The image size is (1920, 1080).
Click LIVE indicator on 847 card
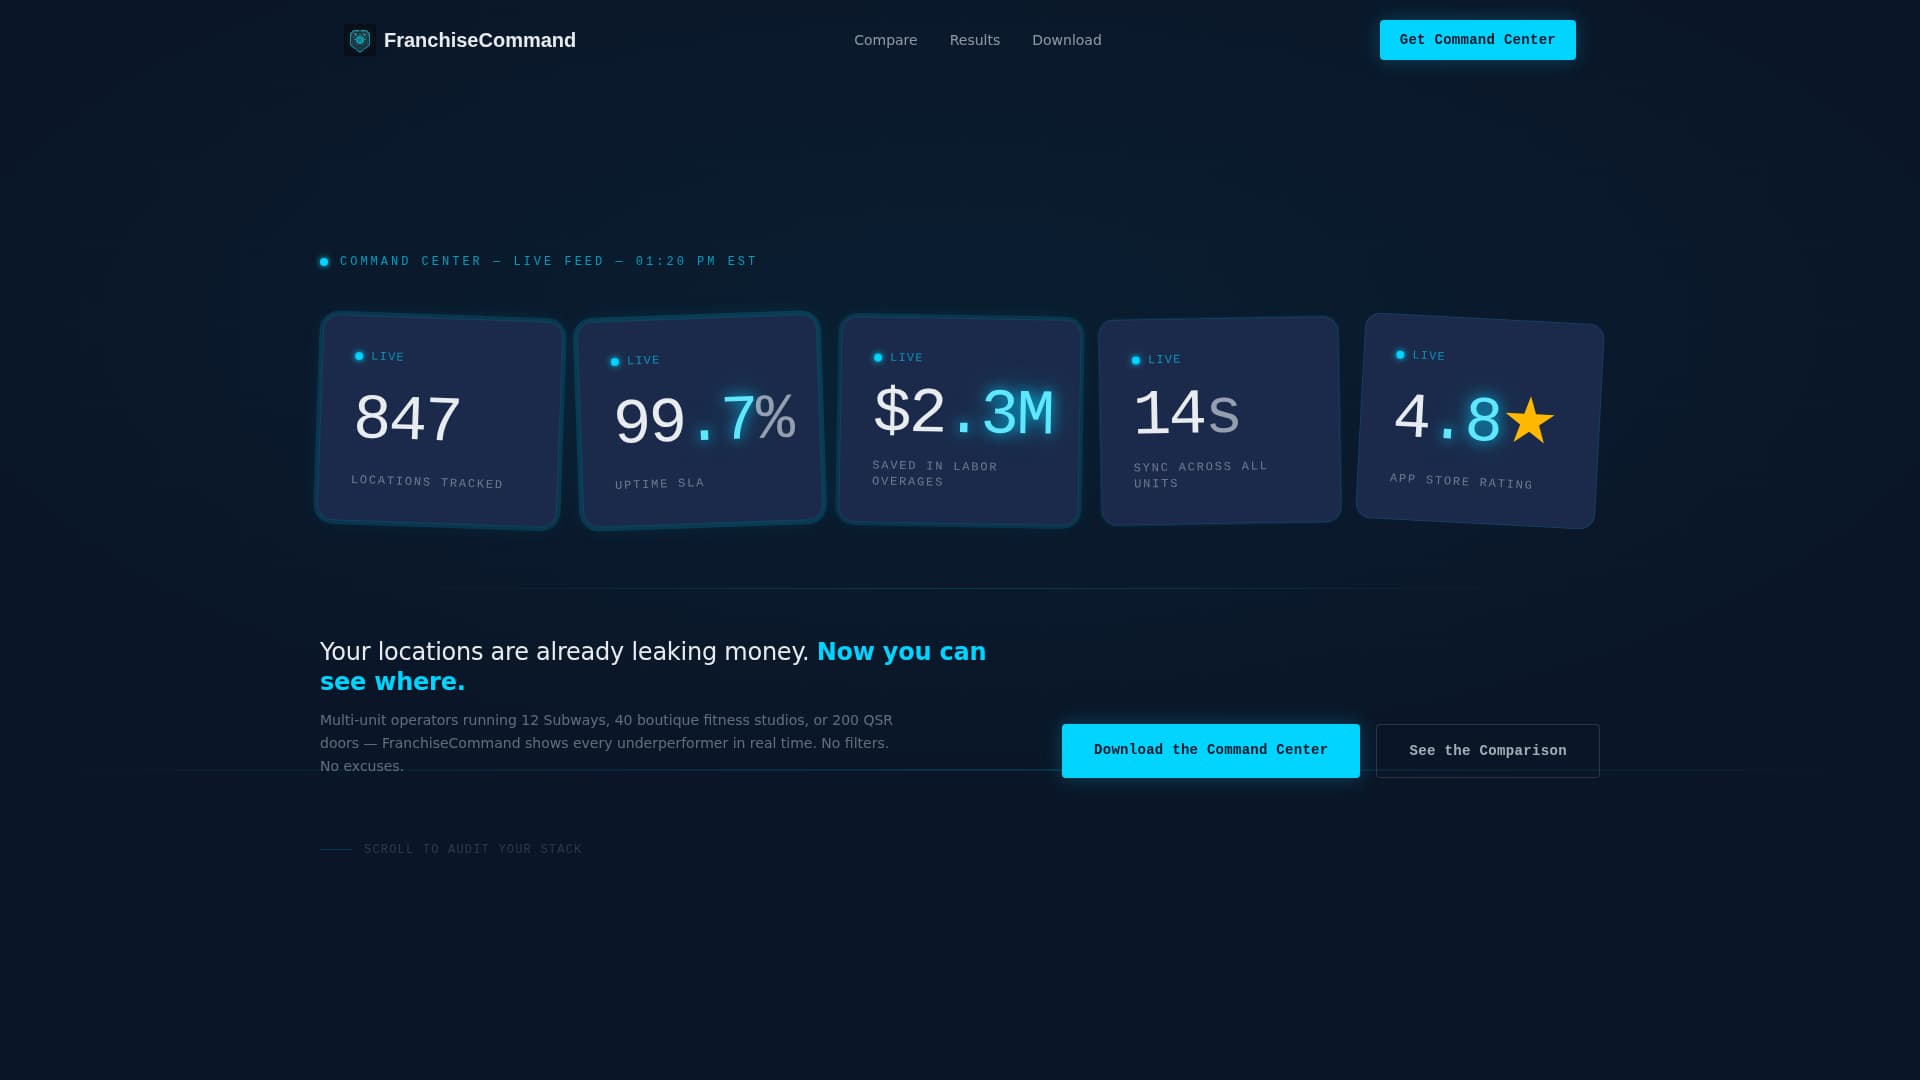coord(380,356)
